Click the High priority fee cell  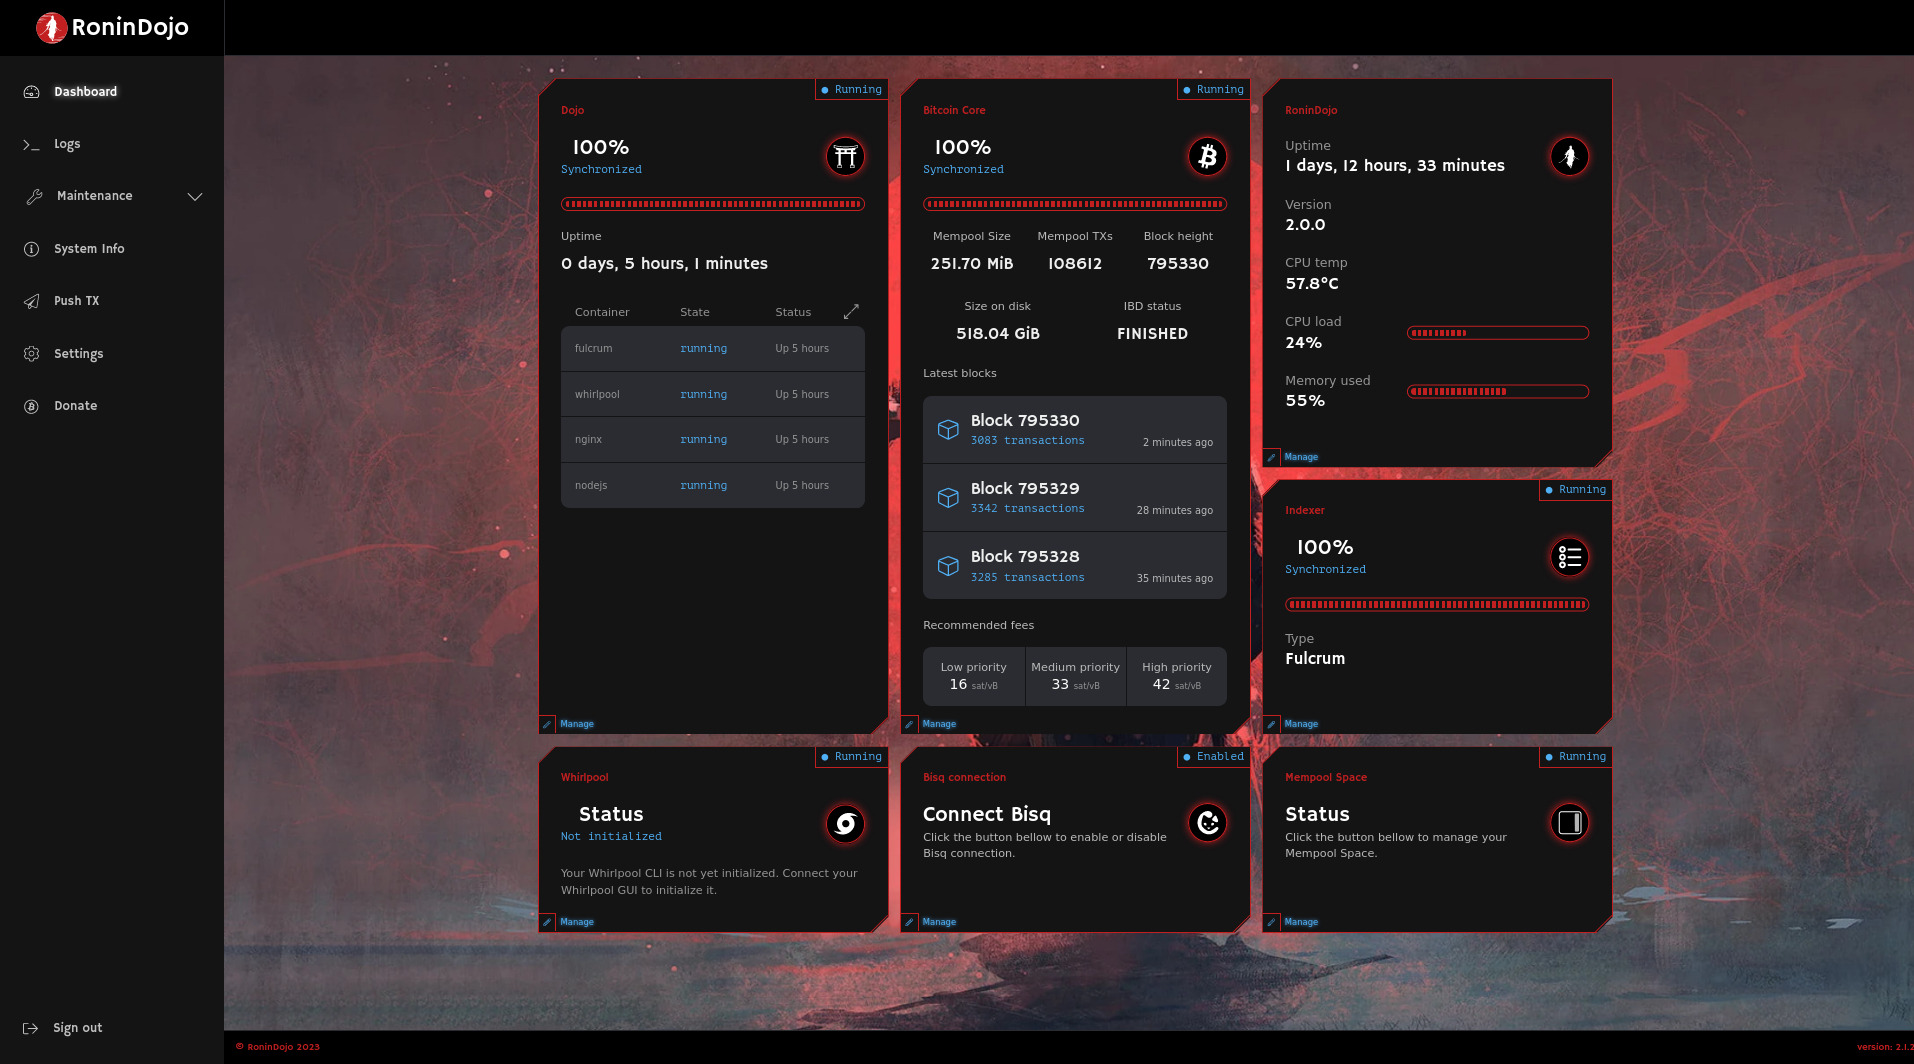pos(1177,677)
